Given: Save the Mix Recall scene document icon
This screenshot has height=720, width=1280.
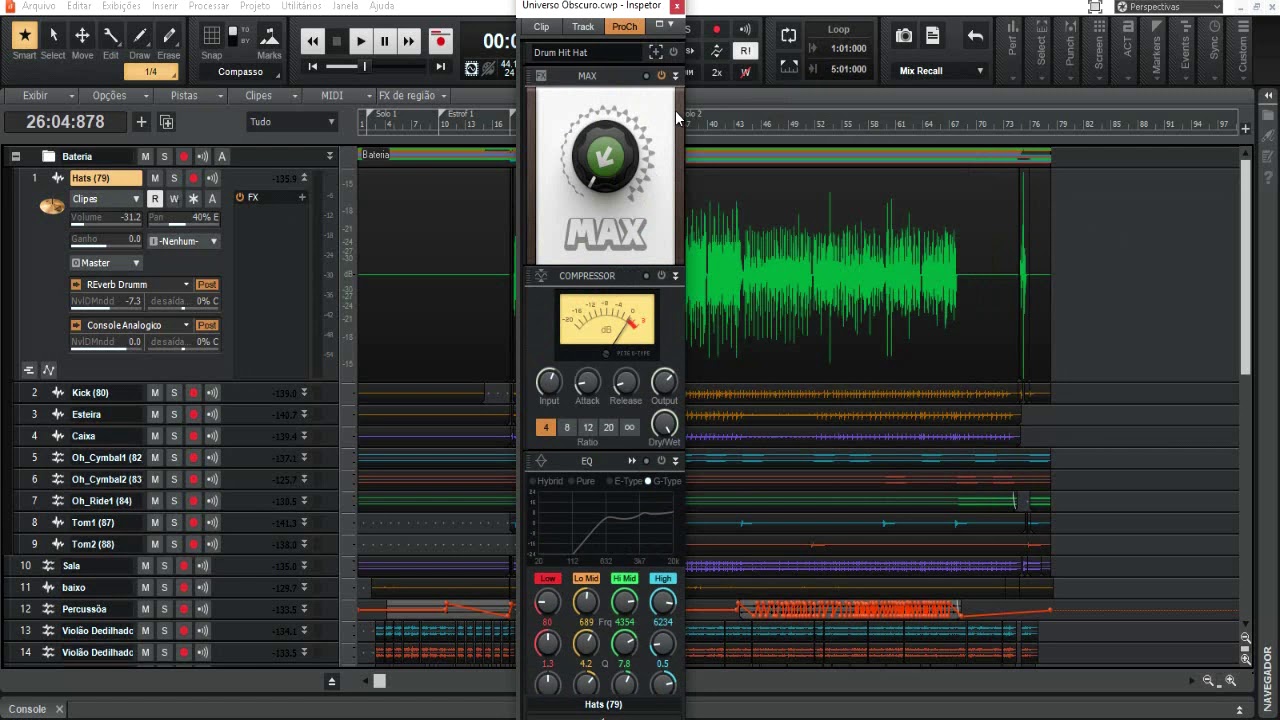Looking at the screenshot, I should click(932, 36).
